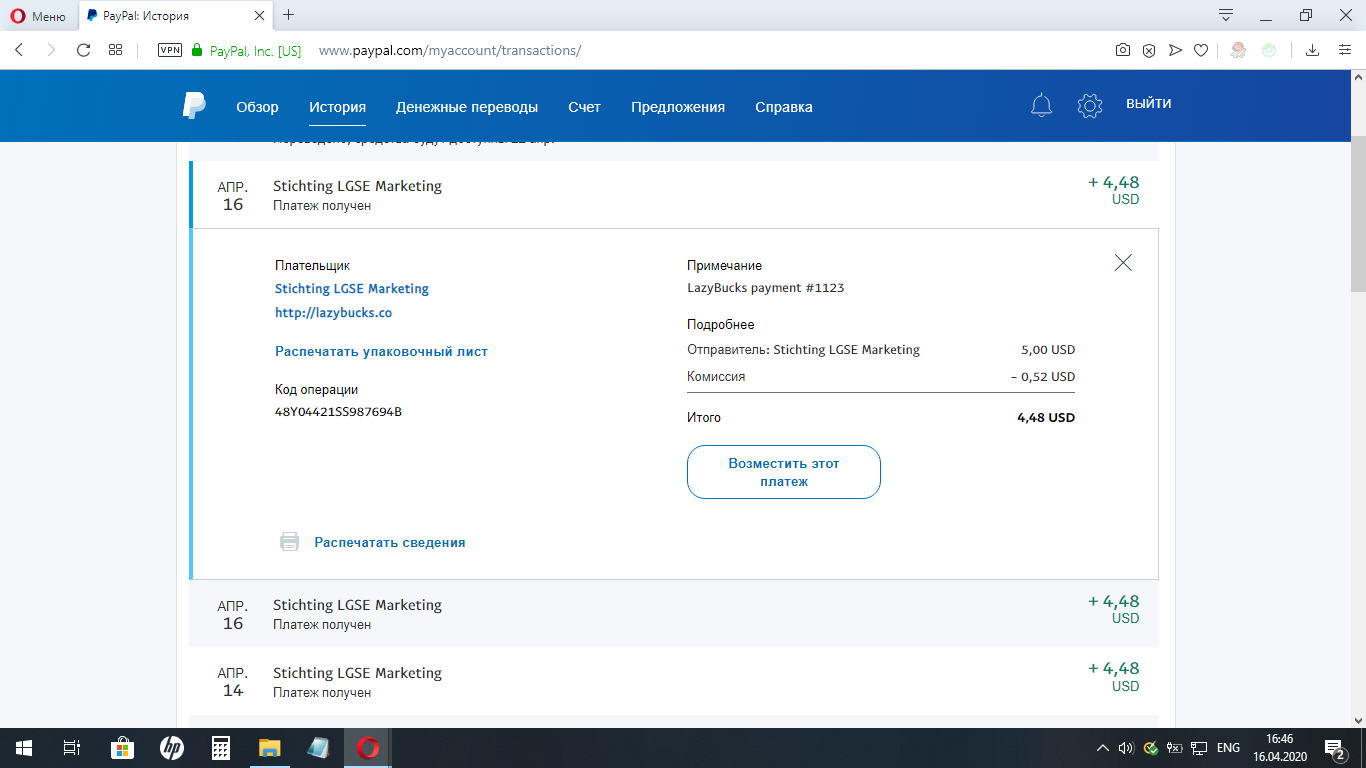
Task: Open a new browser tab with plus
Action: tap(289, 15)
